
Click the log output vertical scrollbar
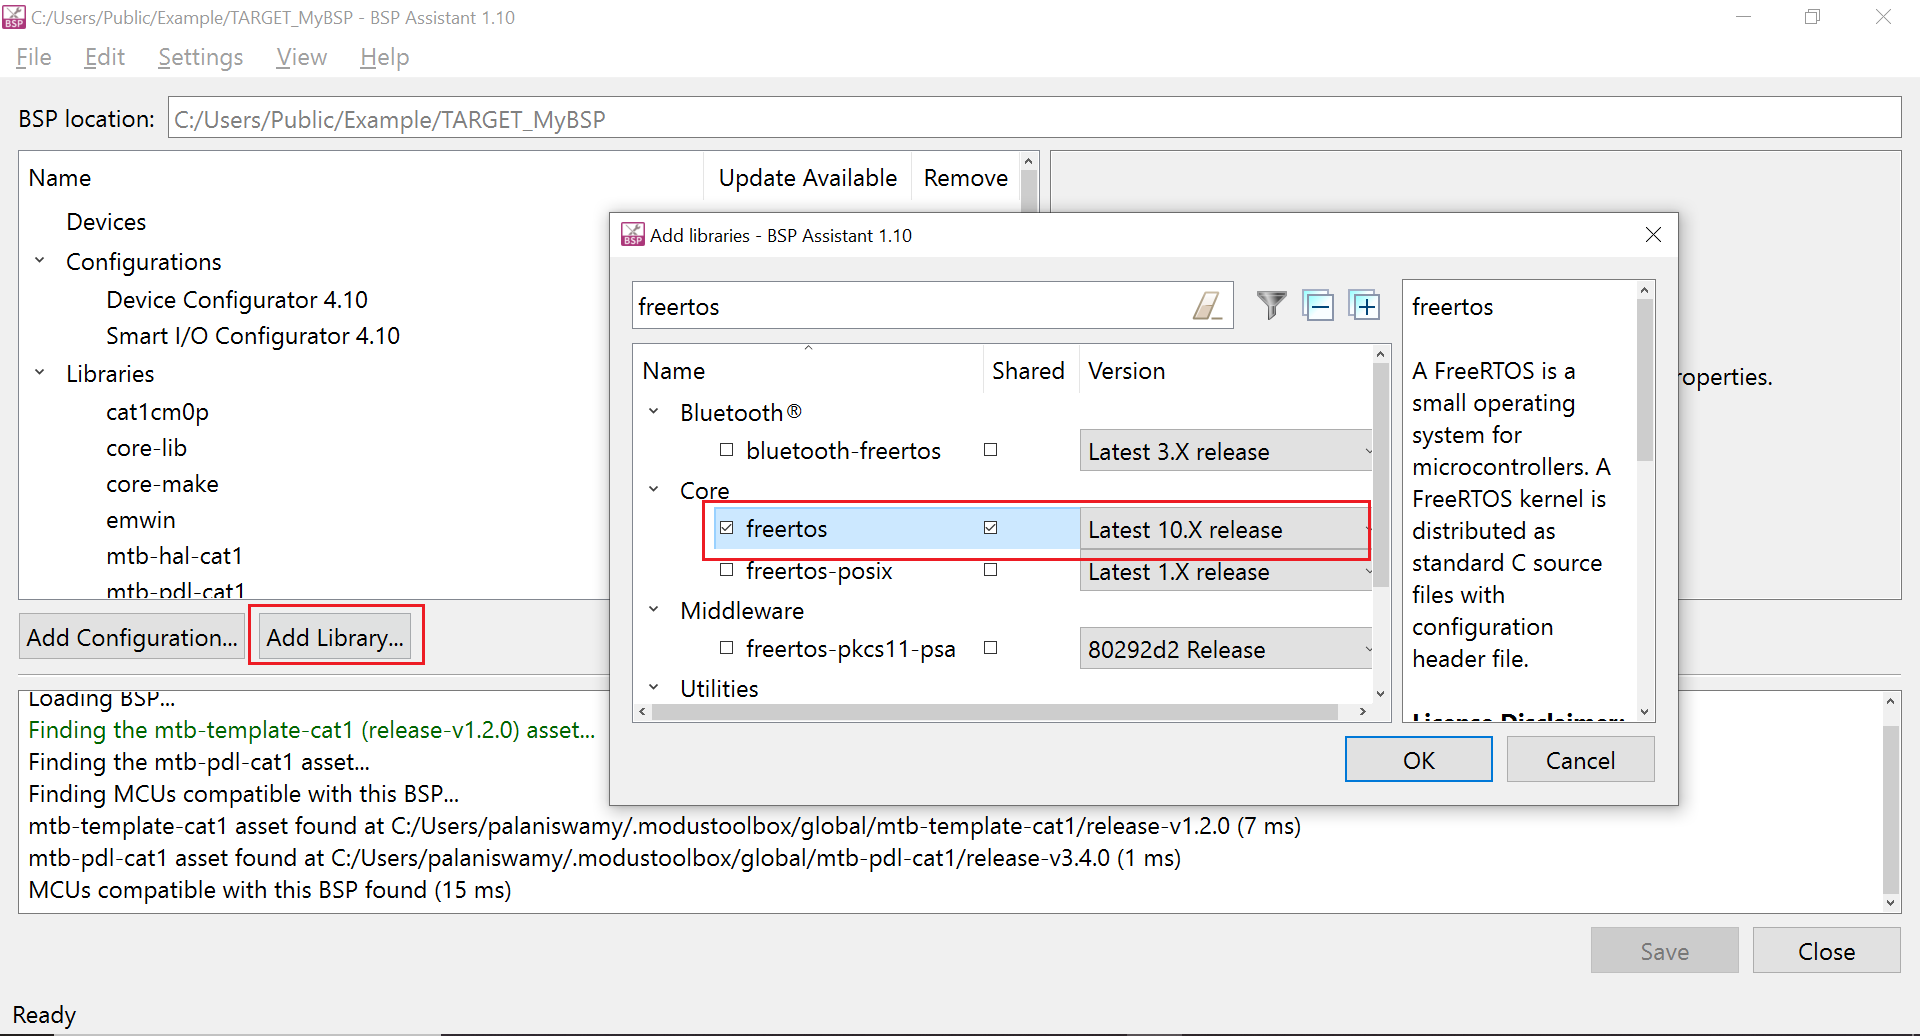click(1890, 810)
